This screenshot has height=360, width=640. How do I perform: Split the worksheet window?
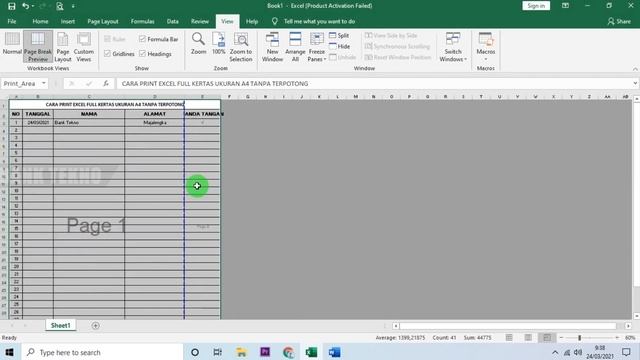coord(339,36)
